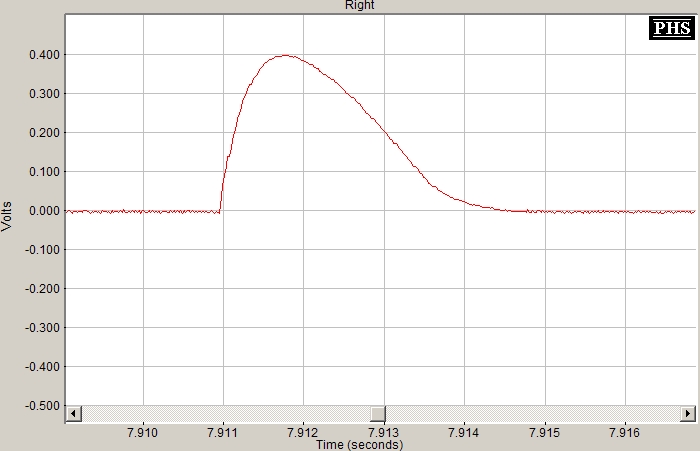Click the -0.500 volts axis value
The width and height of the screenshot is (700, 451).
pyautogui.click(x=42, y=406)
